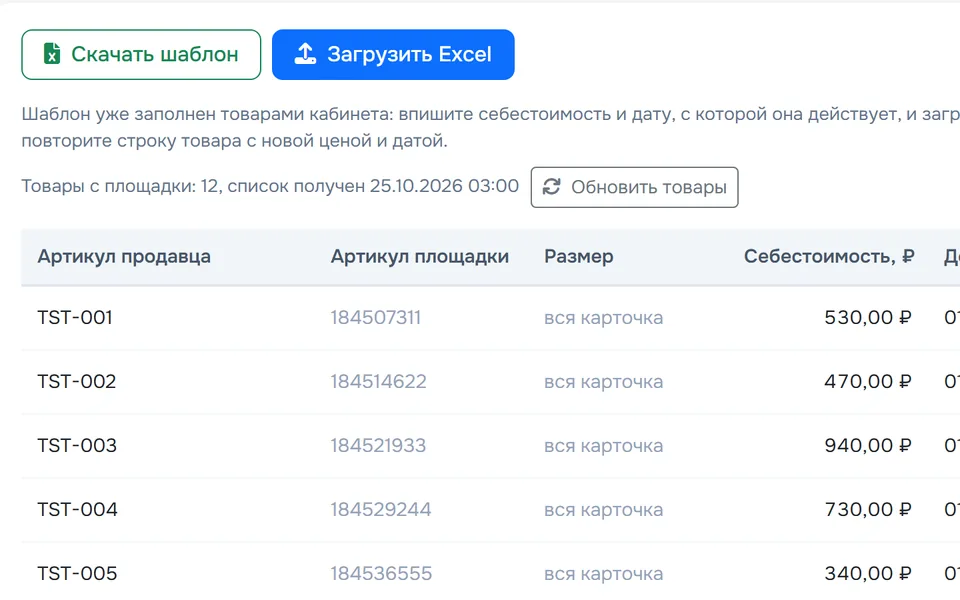This screenshot has width=960, height=600.
Task: Download the template via Скачать шаблон text
Action: [x=155, y=54]
